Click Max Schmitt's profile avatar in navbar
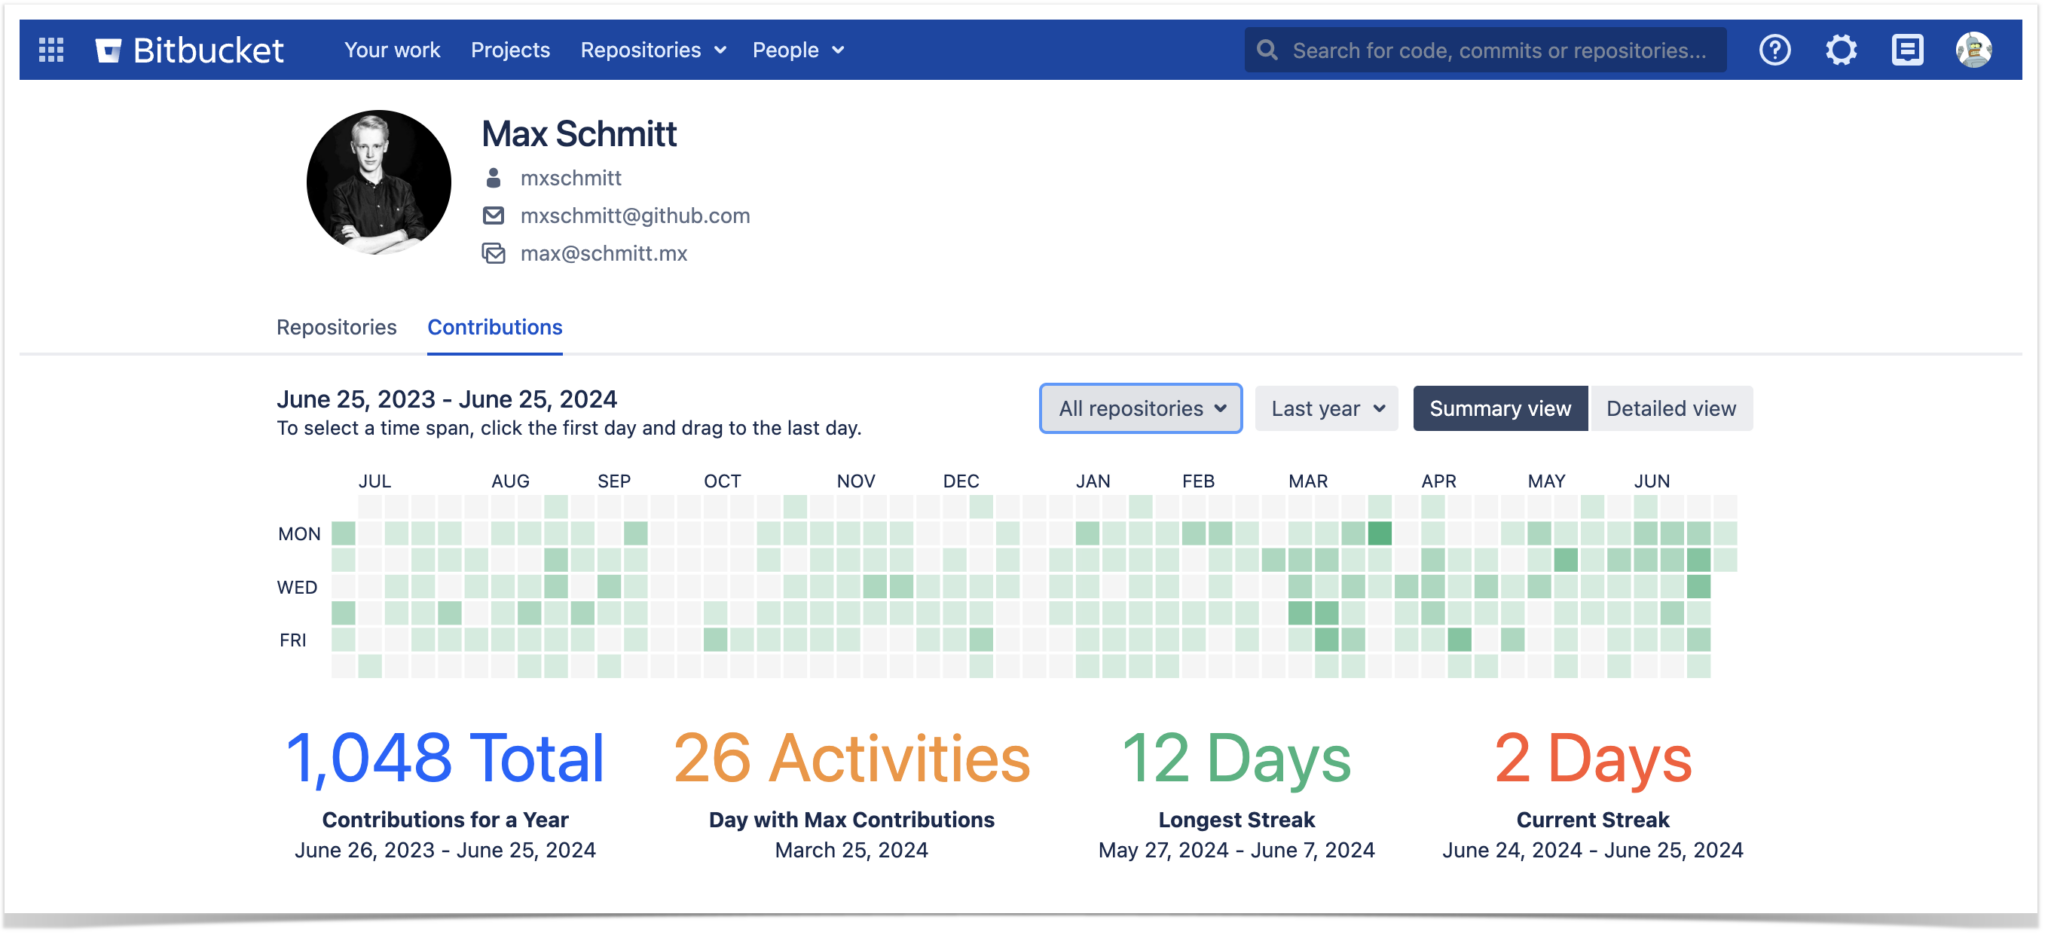This screenshot has height=935, width=2048. [1972, 49]
